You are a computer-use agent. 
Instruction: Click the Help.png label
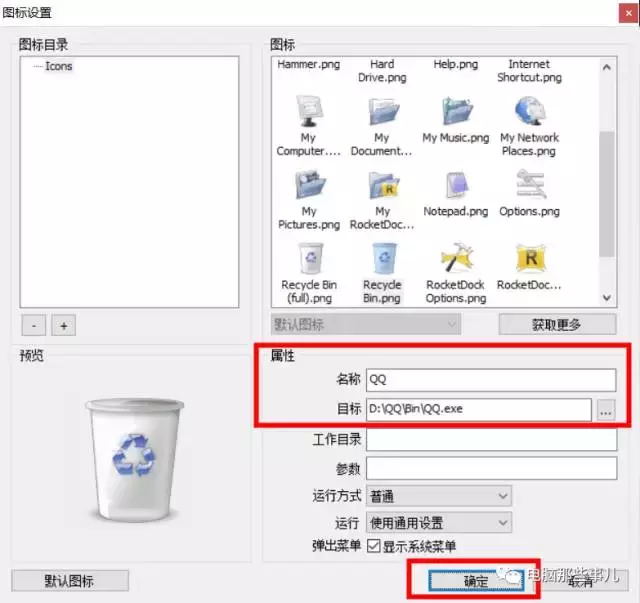456,65
